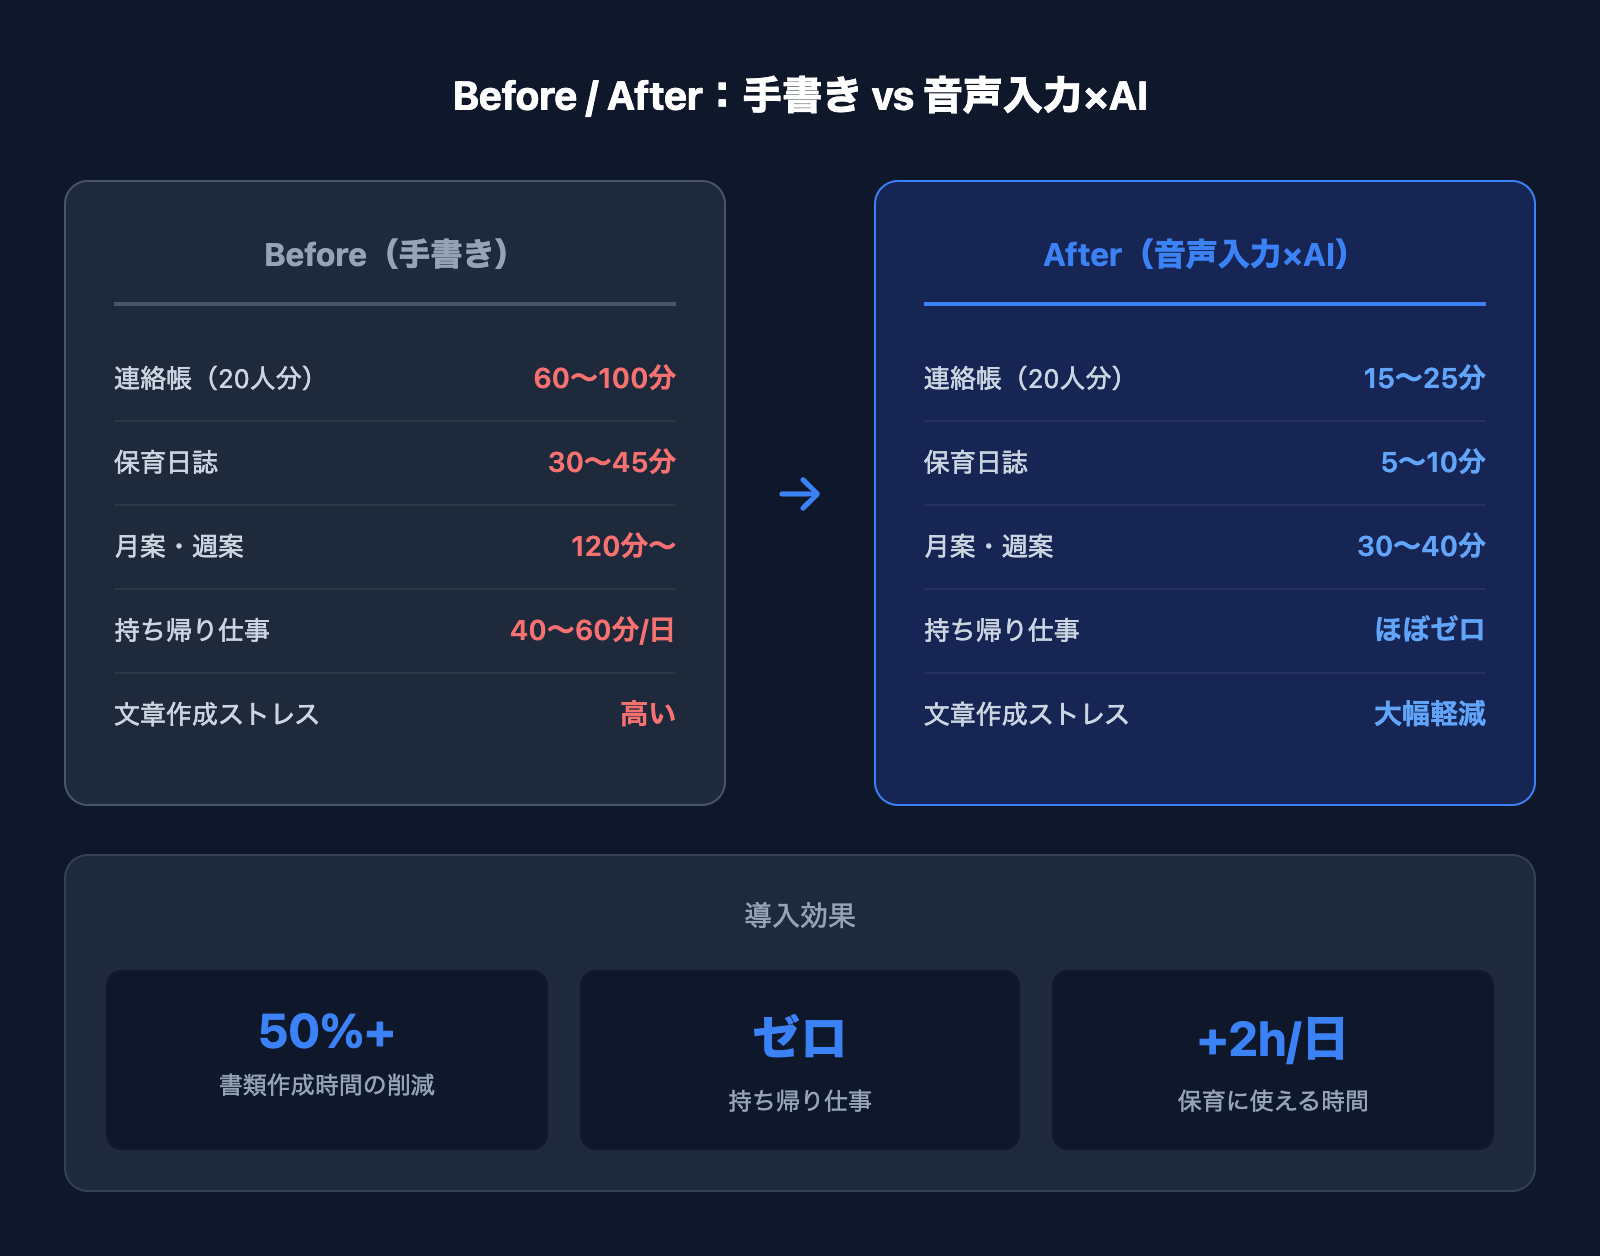Viewport: 1600px width, 1256px height.
Task: Click the red '60〜100分' value
Action: 604,378
